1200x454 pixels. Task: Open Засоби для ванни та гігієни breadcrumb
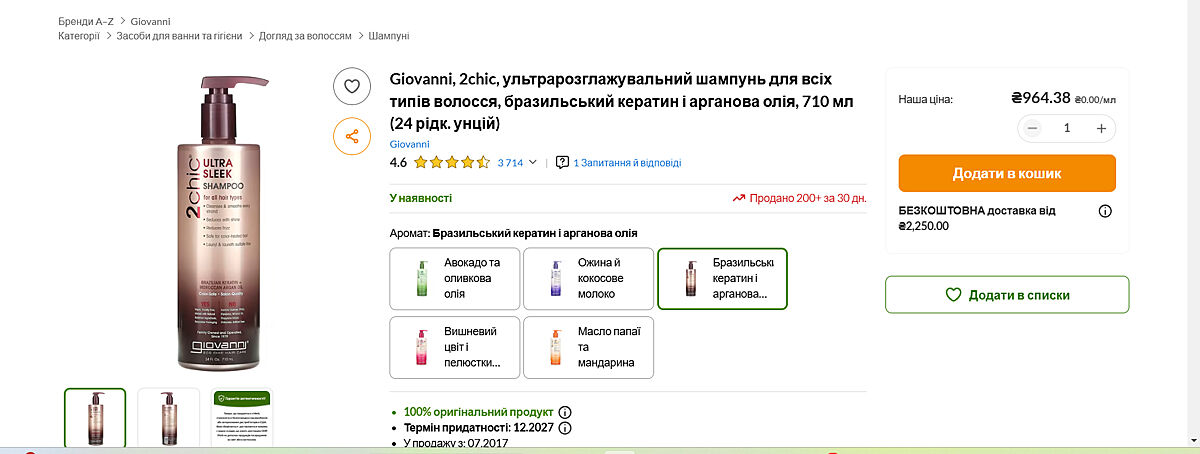[179, 36]
